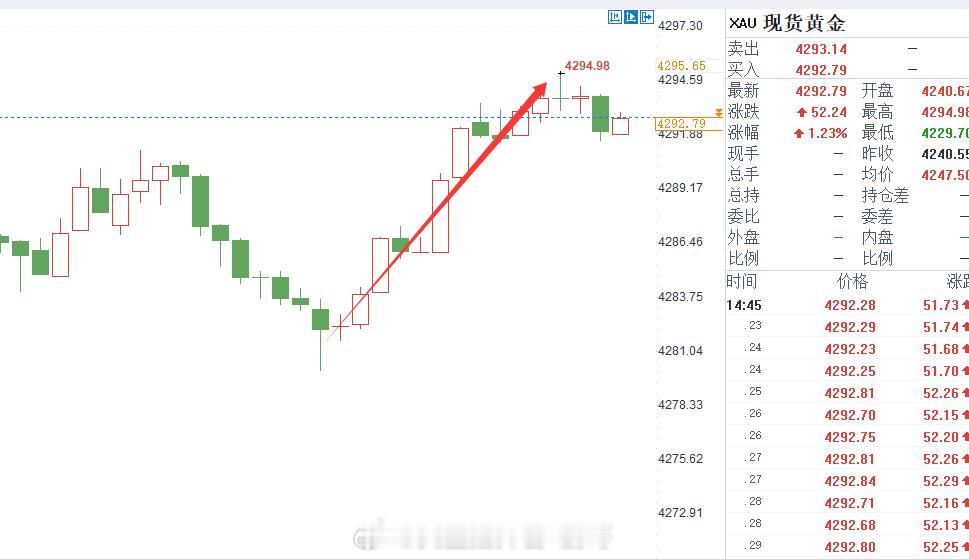Image resolution: width=969 pixels, height=559 pixels.
Task: Click the large green candle near current price
Action: pos(600,114)
